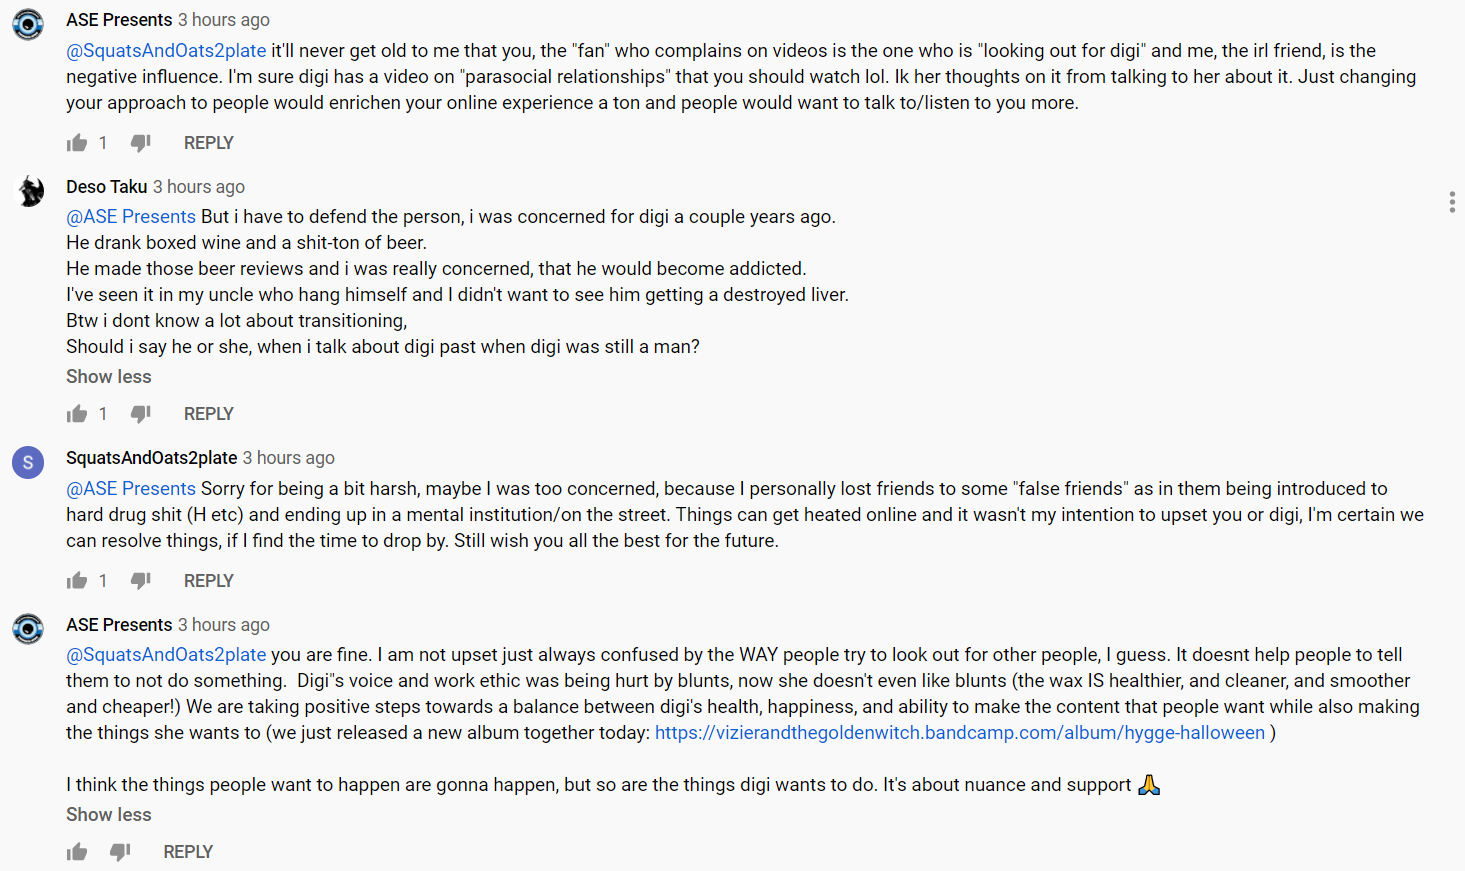Collapse last ASE Presents comment with Show less

click(x=109, y=815)
